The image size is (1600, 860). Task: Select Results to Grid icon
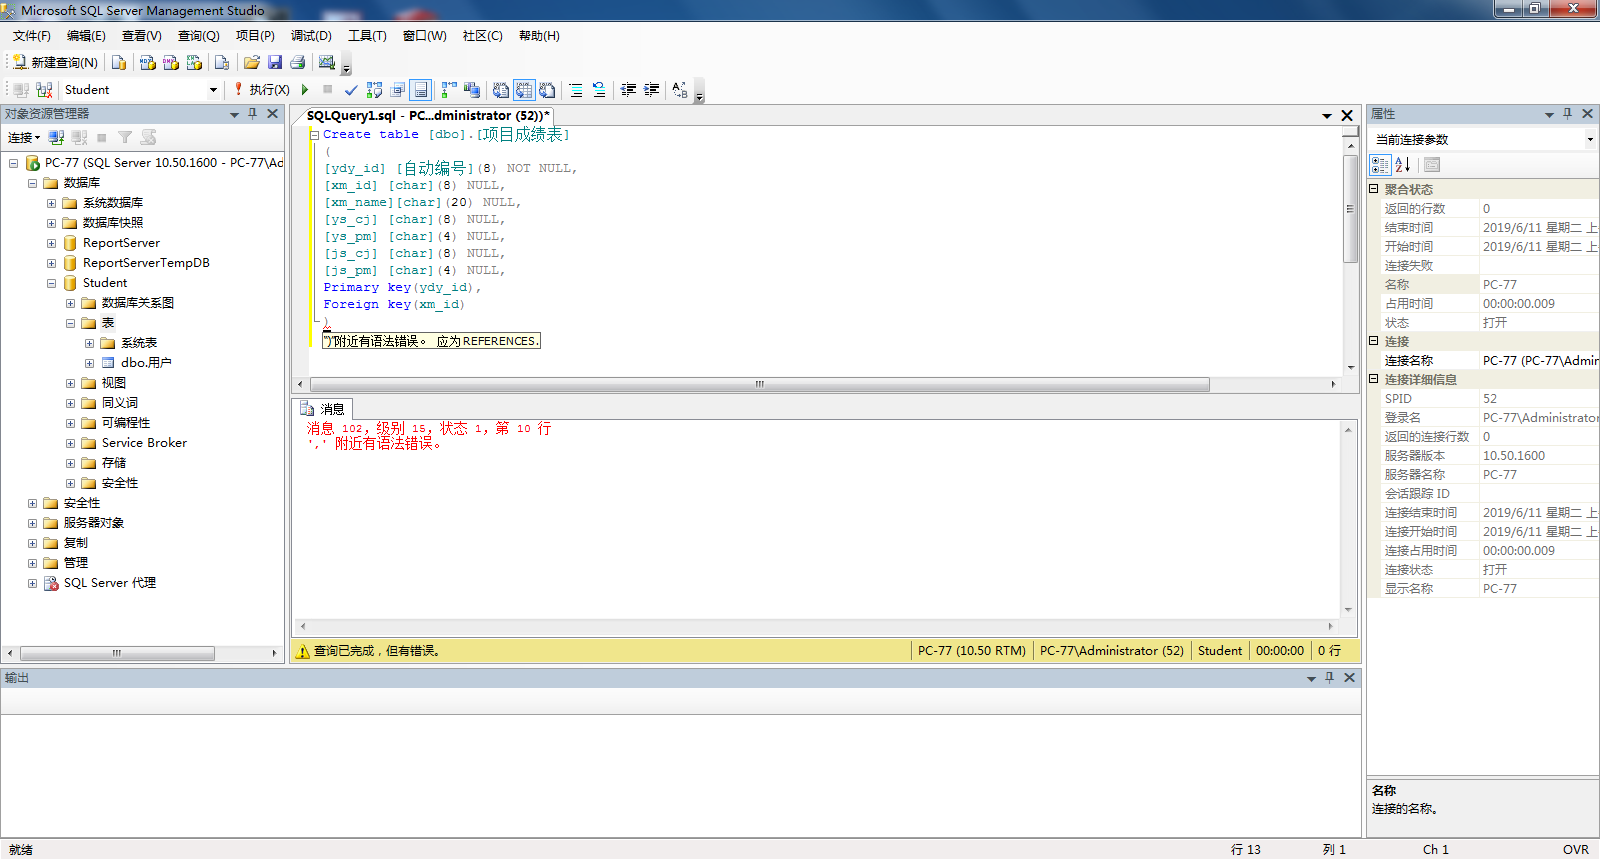524,90
